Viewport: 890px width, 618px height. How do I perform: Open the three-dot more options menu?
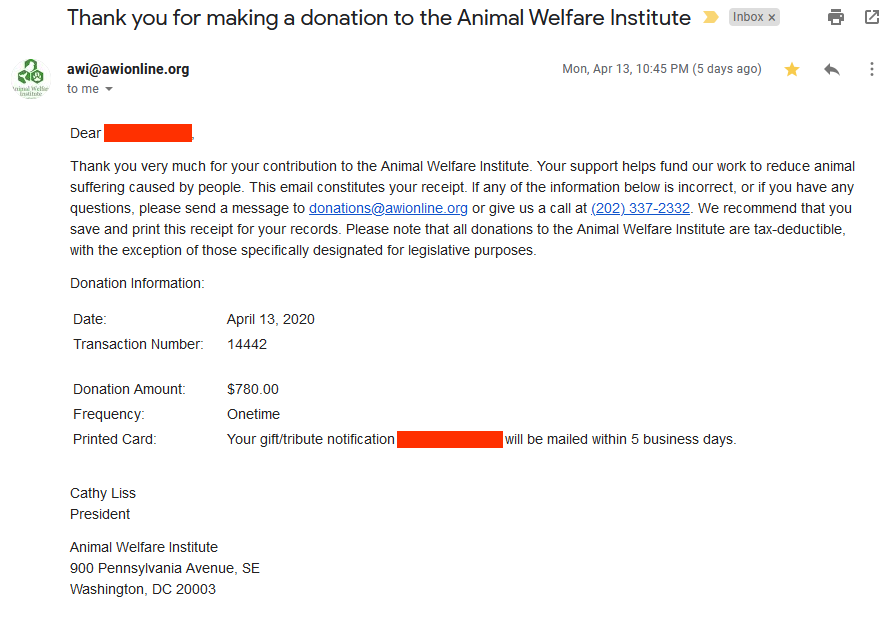pyautogui.click(x=872, y=69)
